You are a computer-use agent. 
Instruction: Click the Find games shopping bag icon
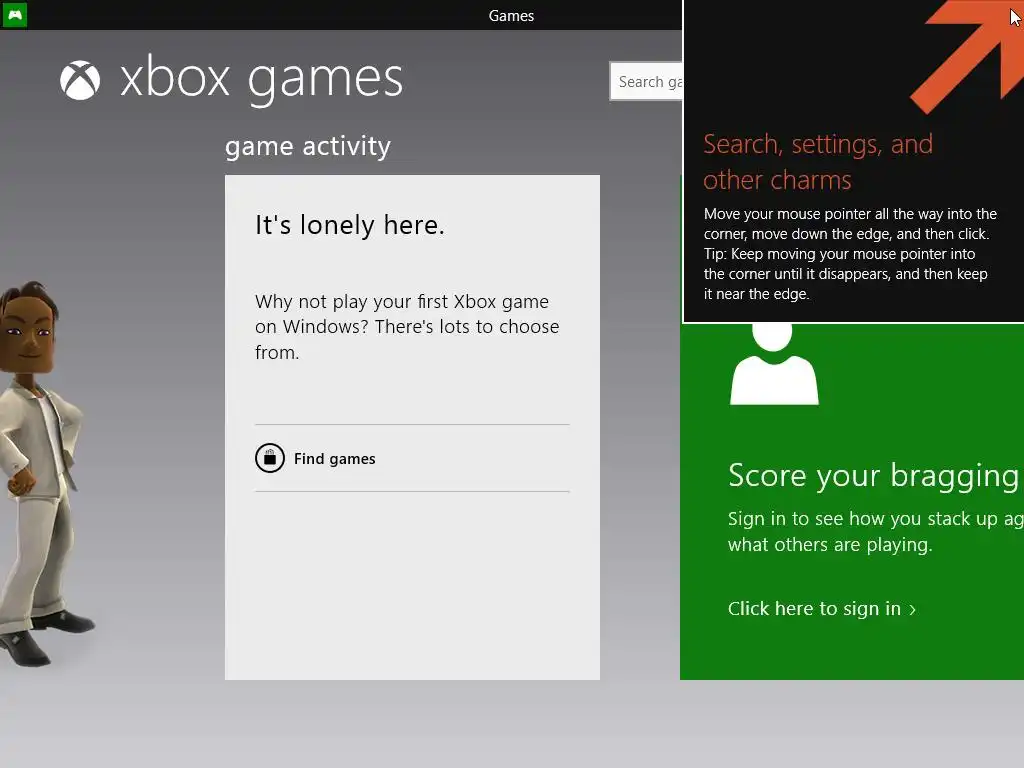(270, 458)
